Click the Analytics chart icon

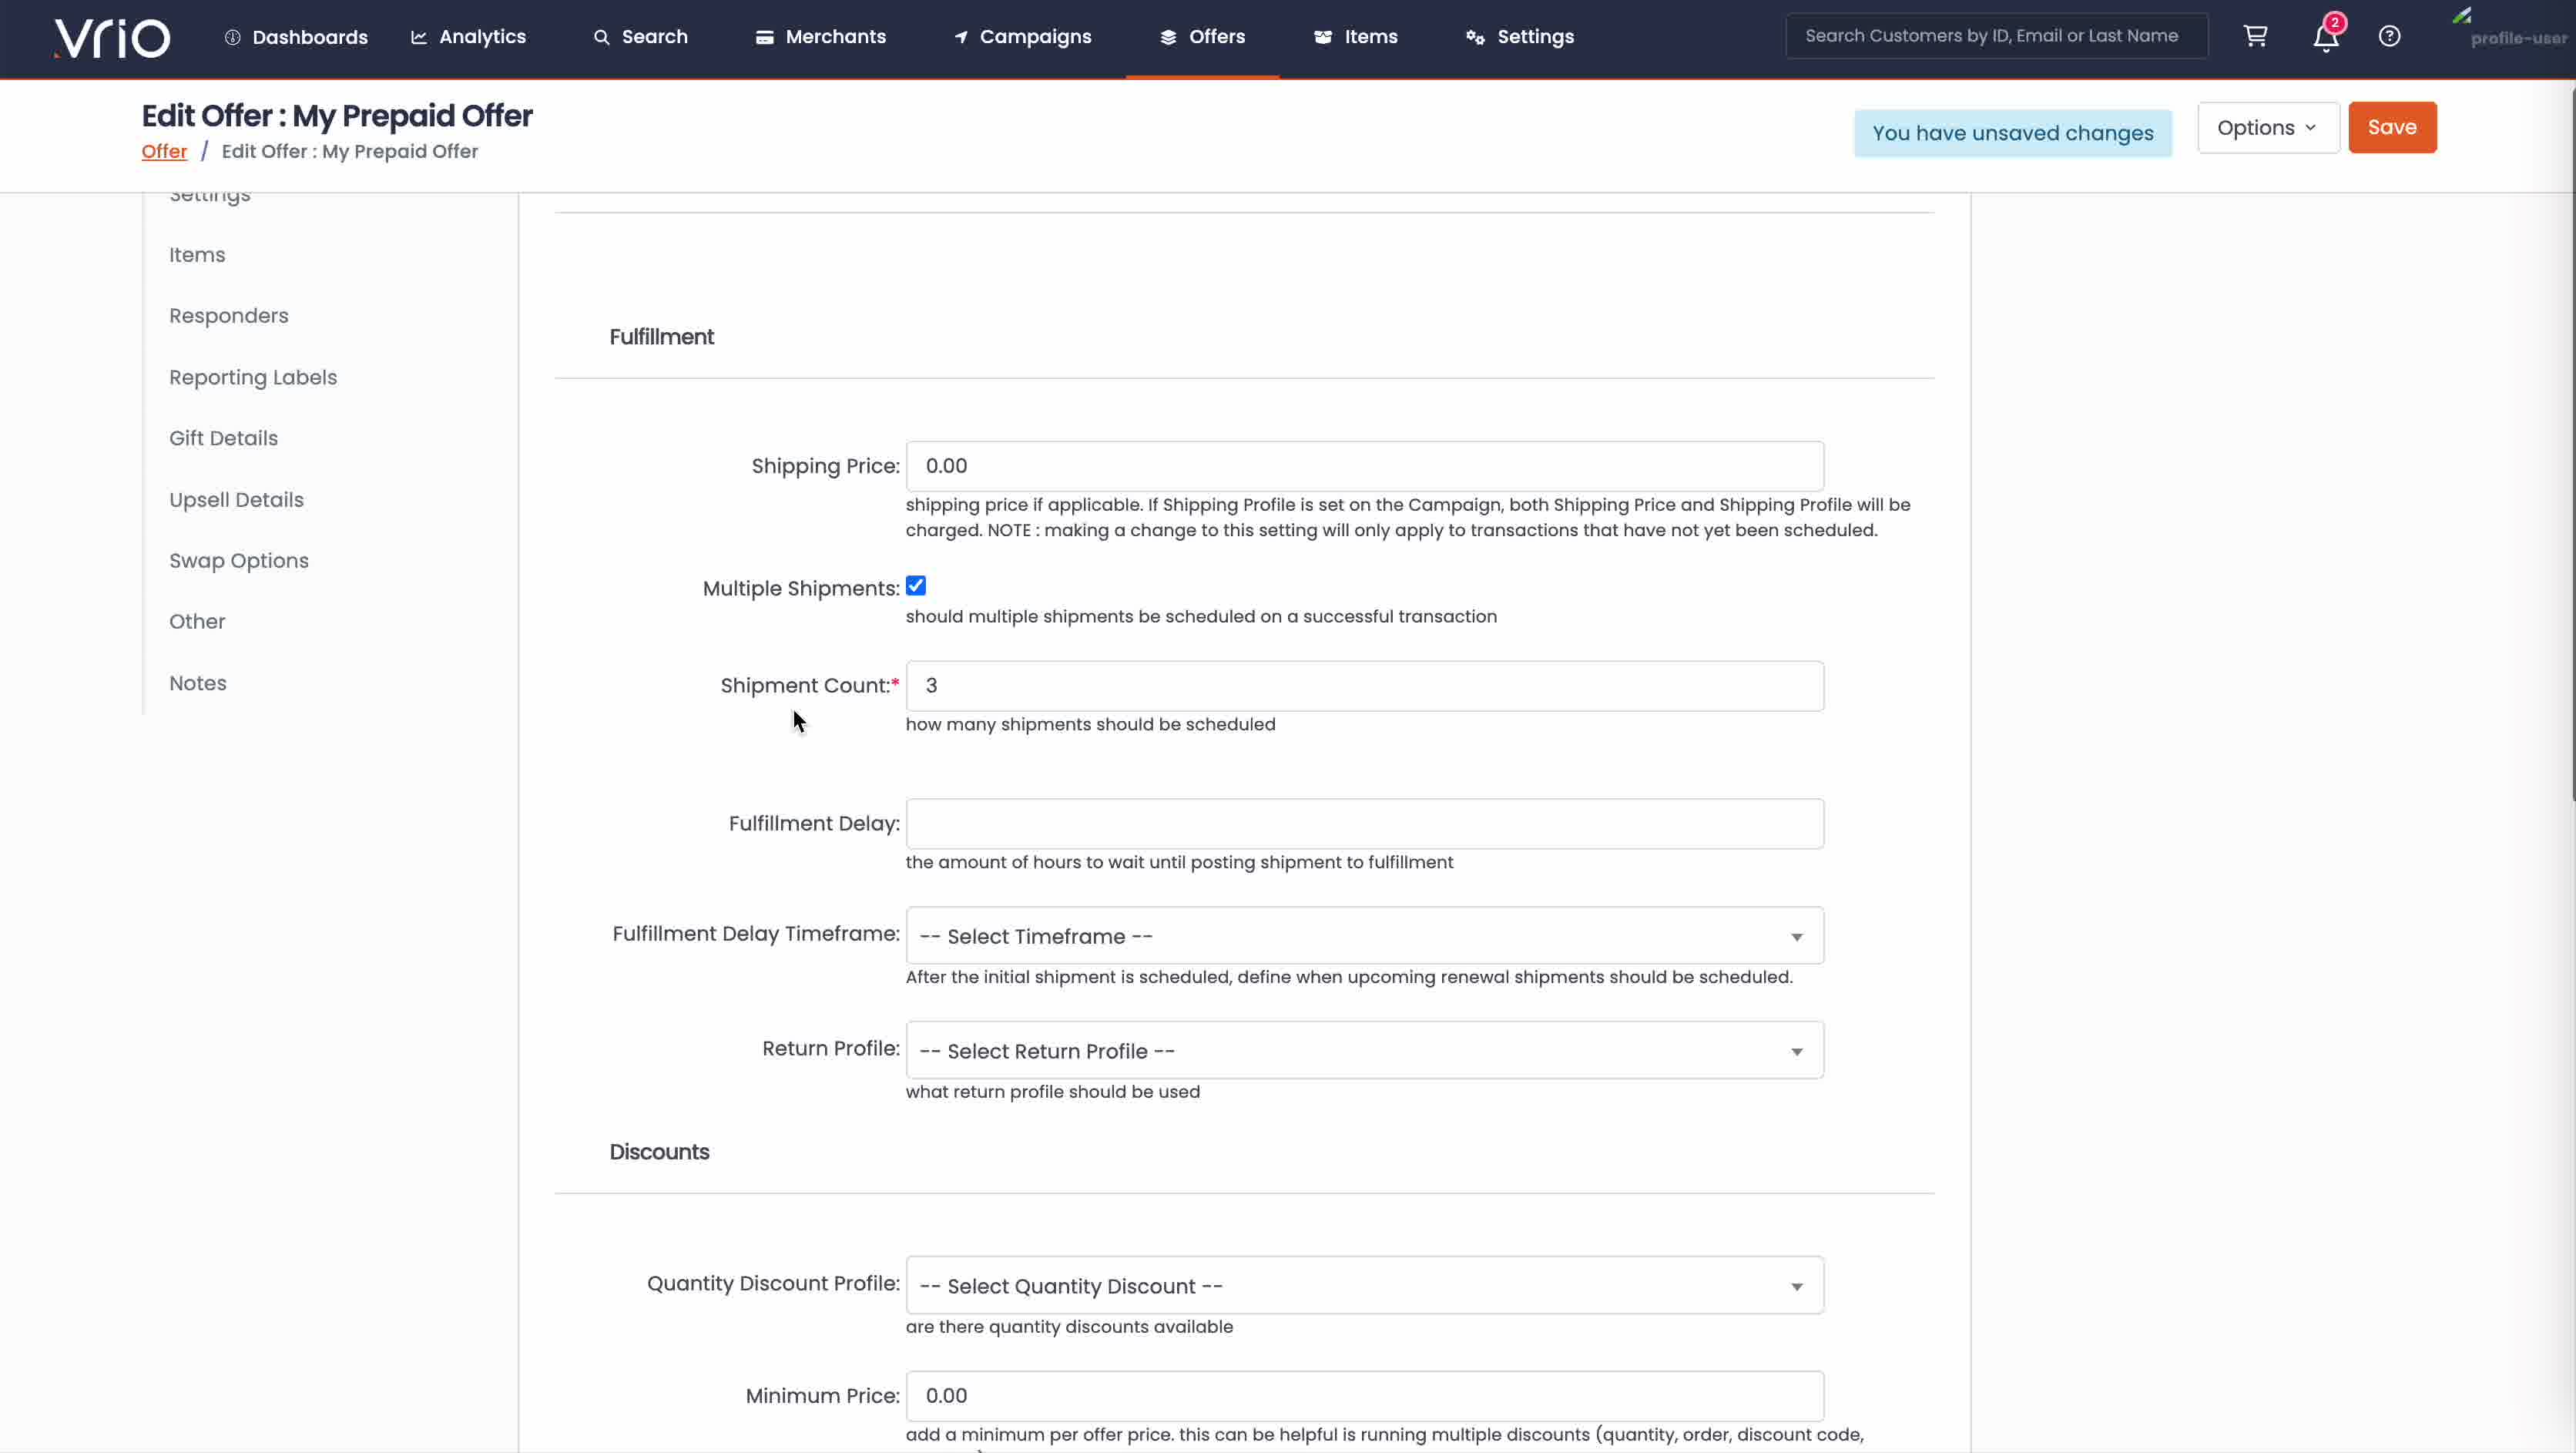tap(419, 37)
